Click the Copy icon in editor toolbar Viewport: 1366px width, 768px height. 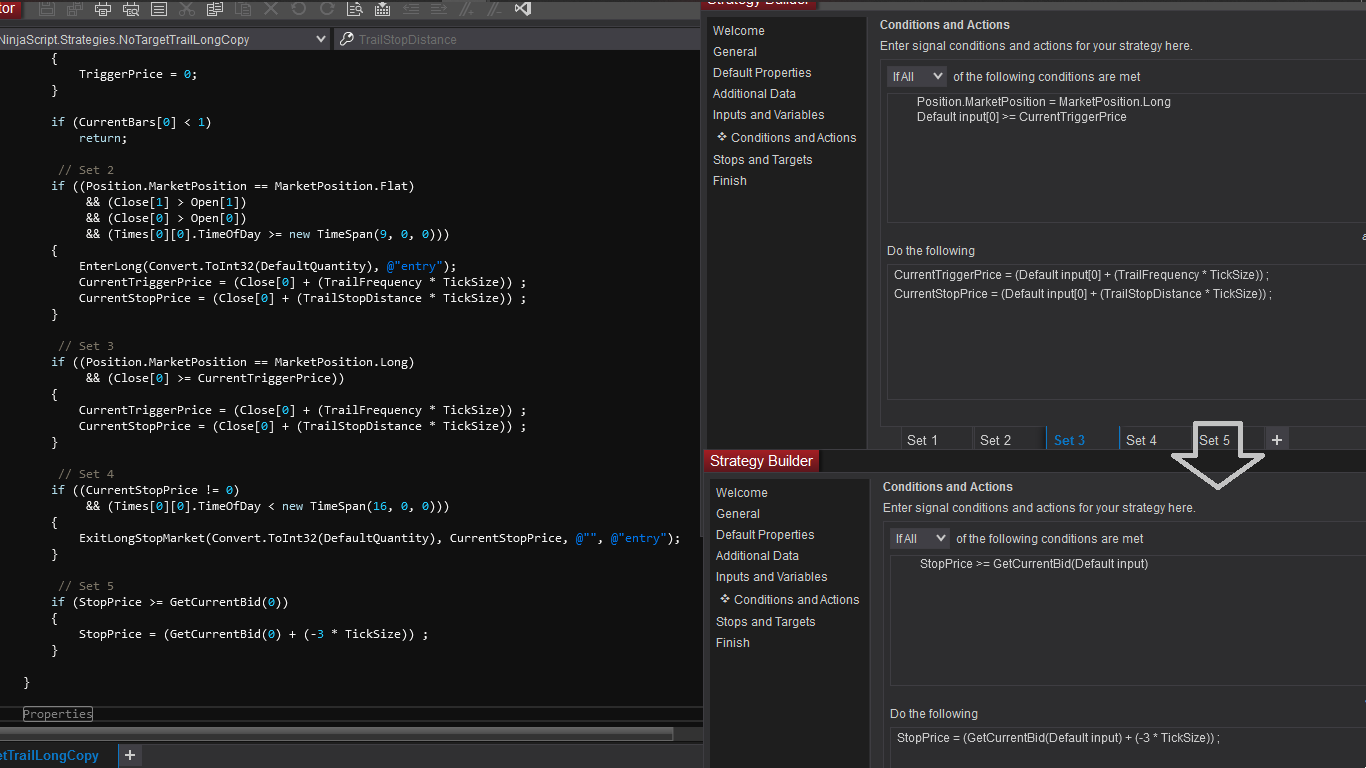214,9
